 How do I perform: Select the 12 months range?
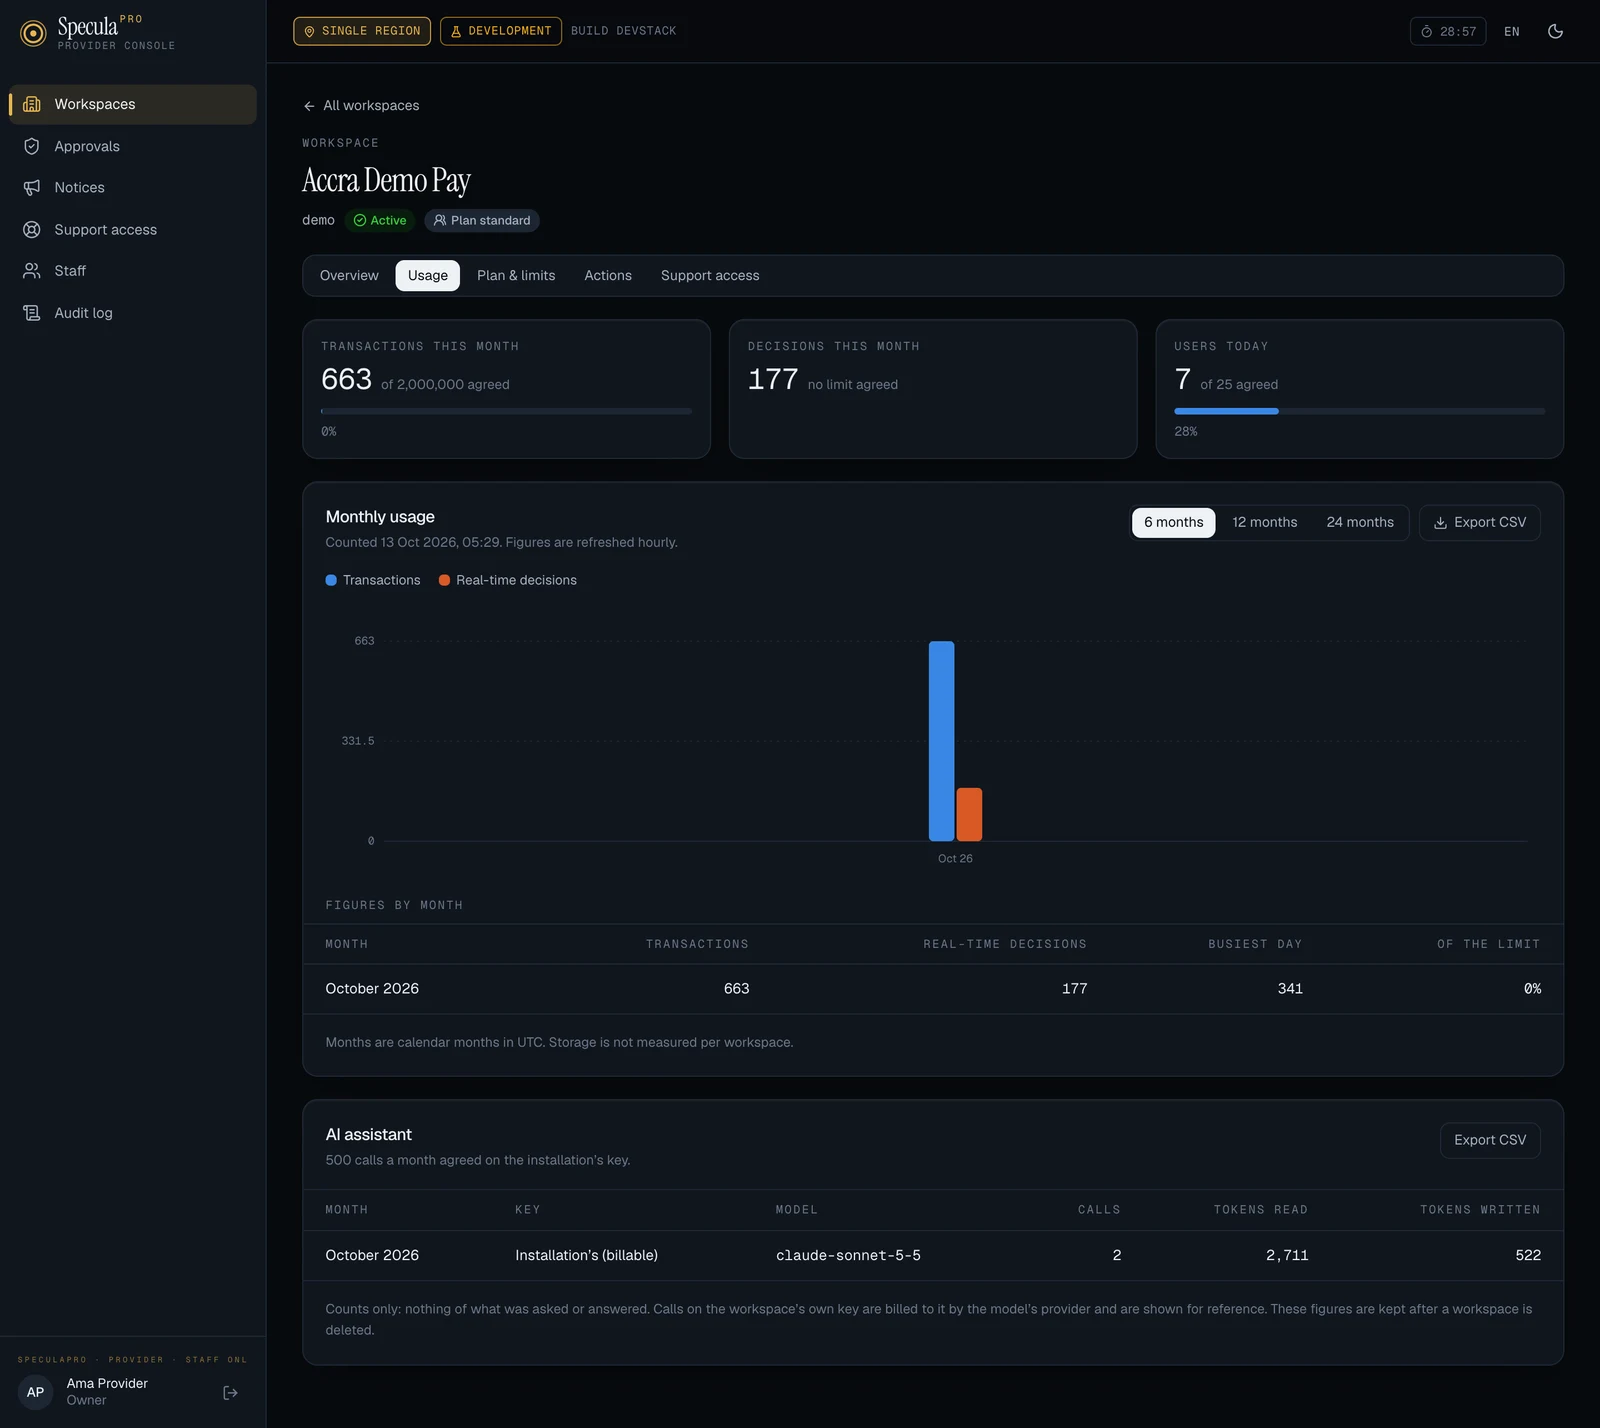click(x=1264, y=522)
